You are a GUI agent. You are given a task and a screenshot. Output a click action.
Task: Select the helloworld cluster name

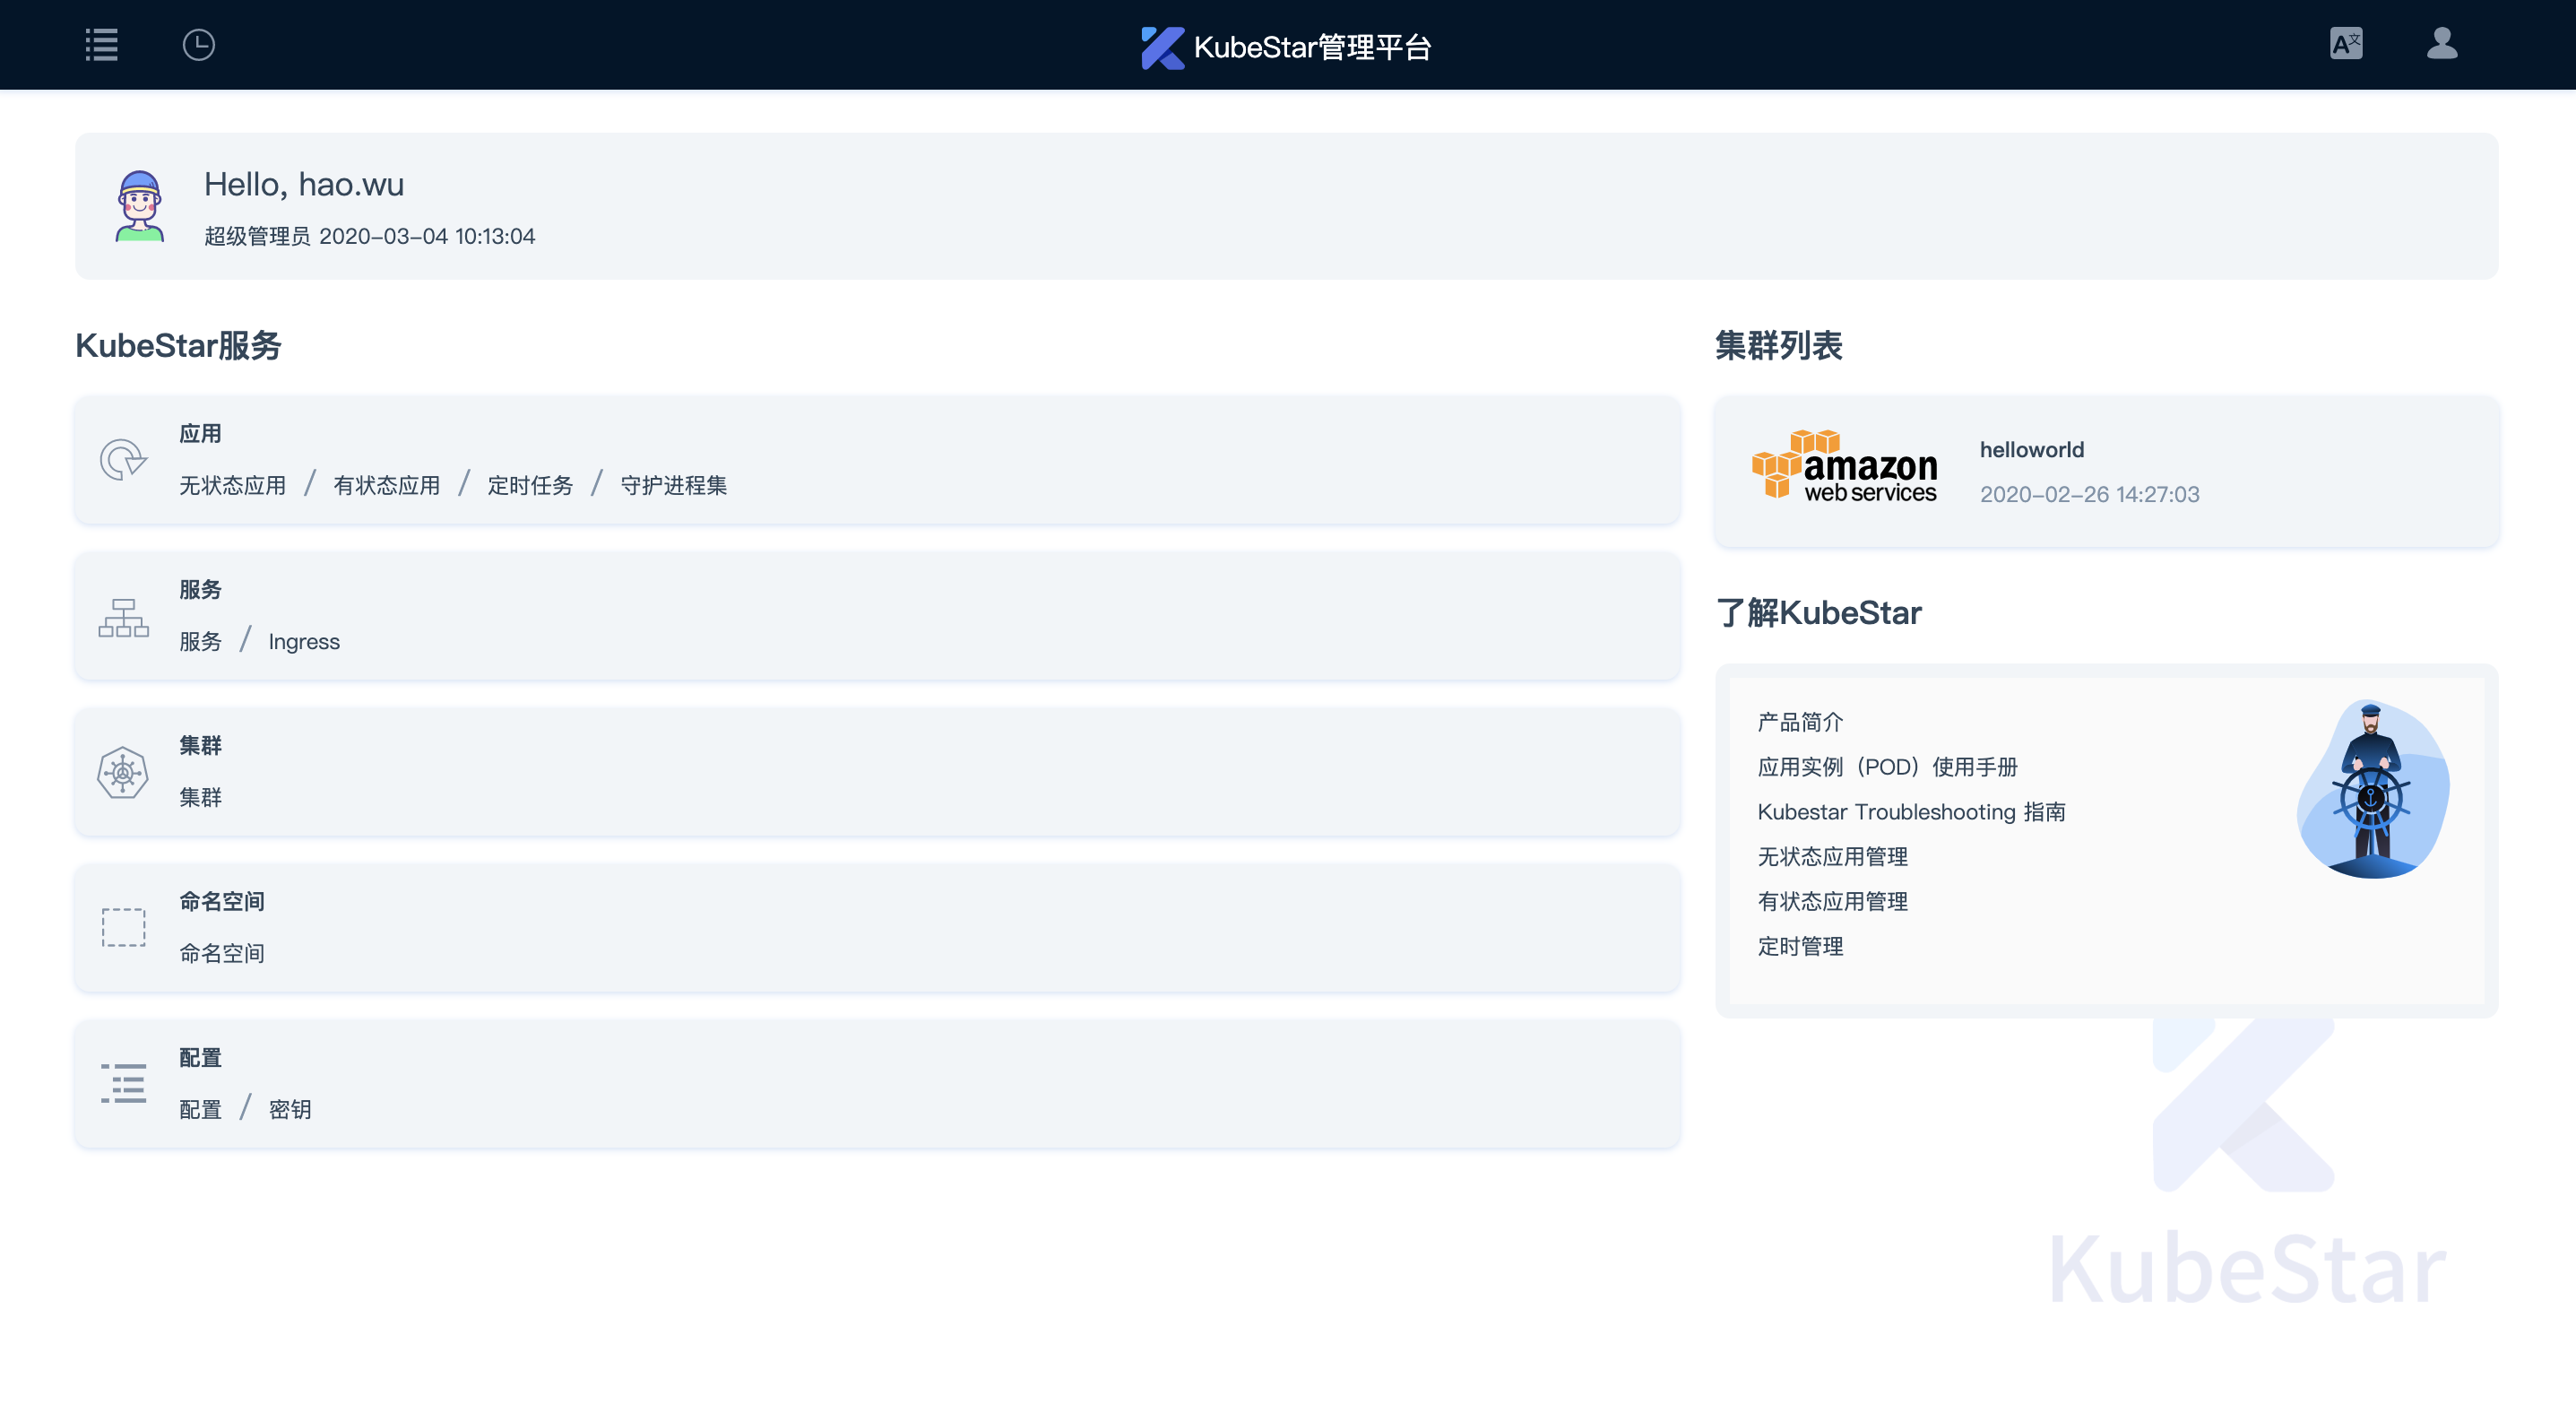2032,450
